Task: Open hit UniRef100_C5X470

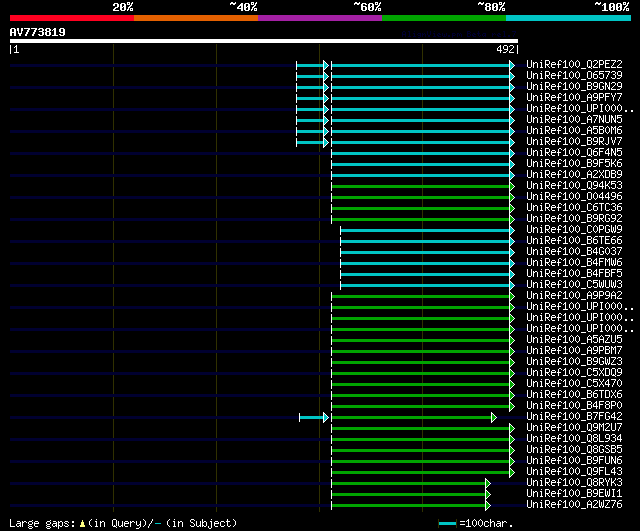Action: point(574,384)
